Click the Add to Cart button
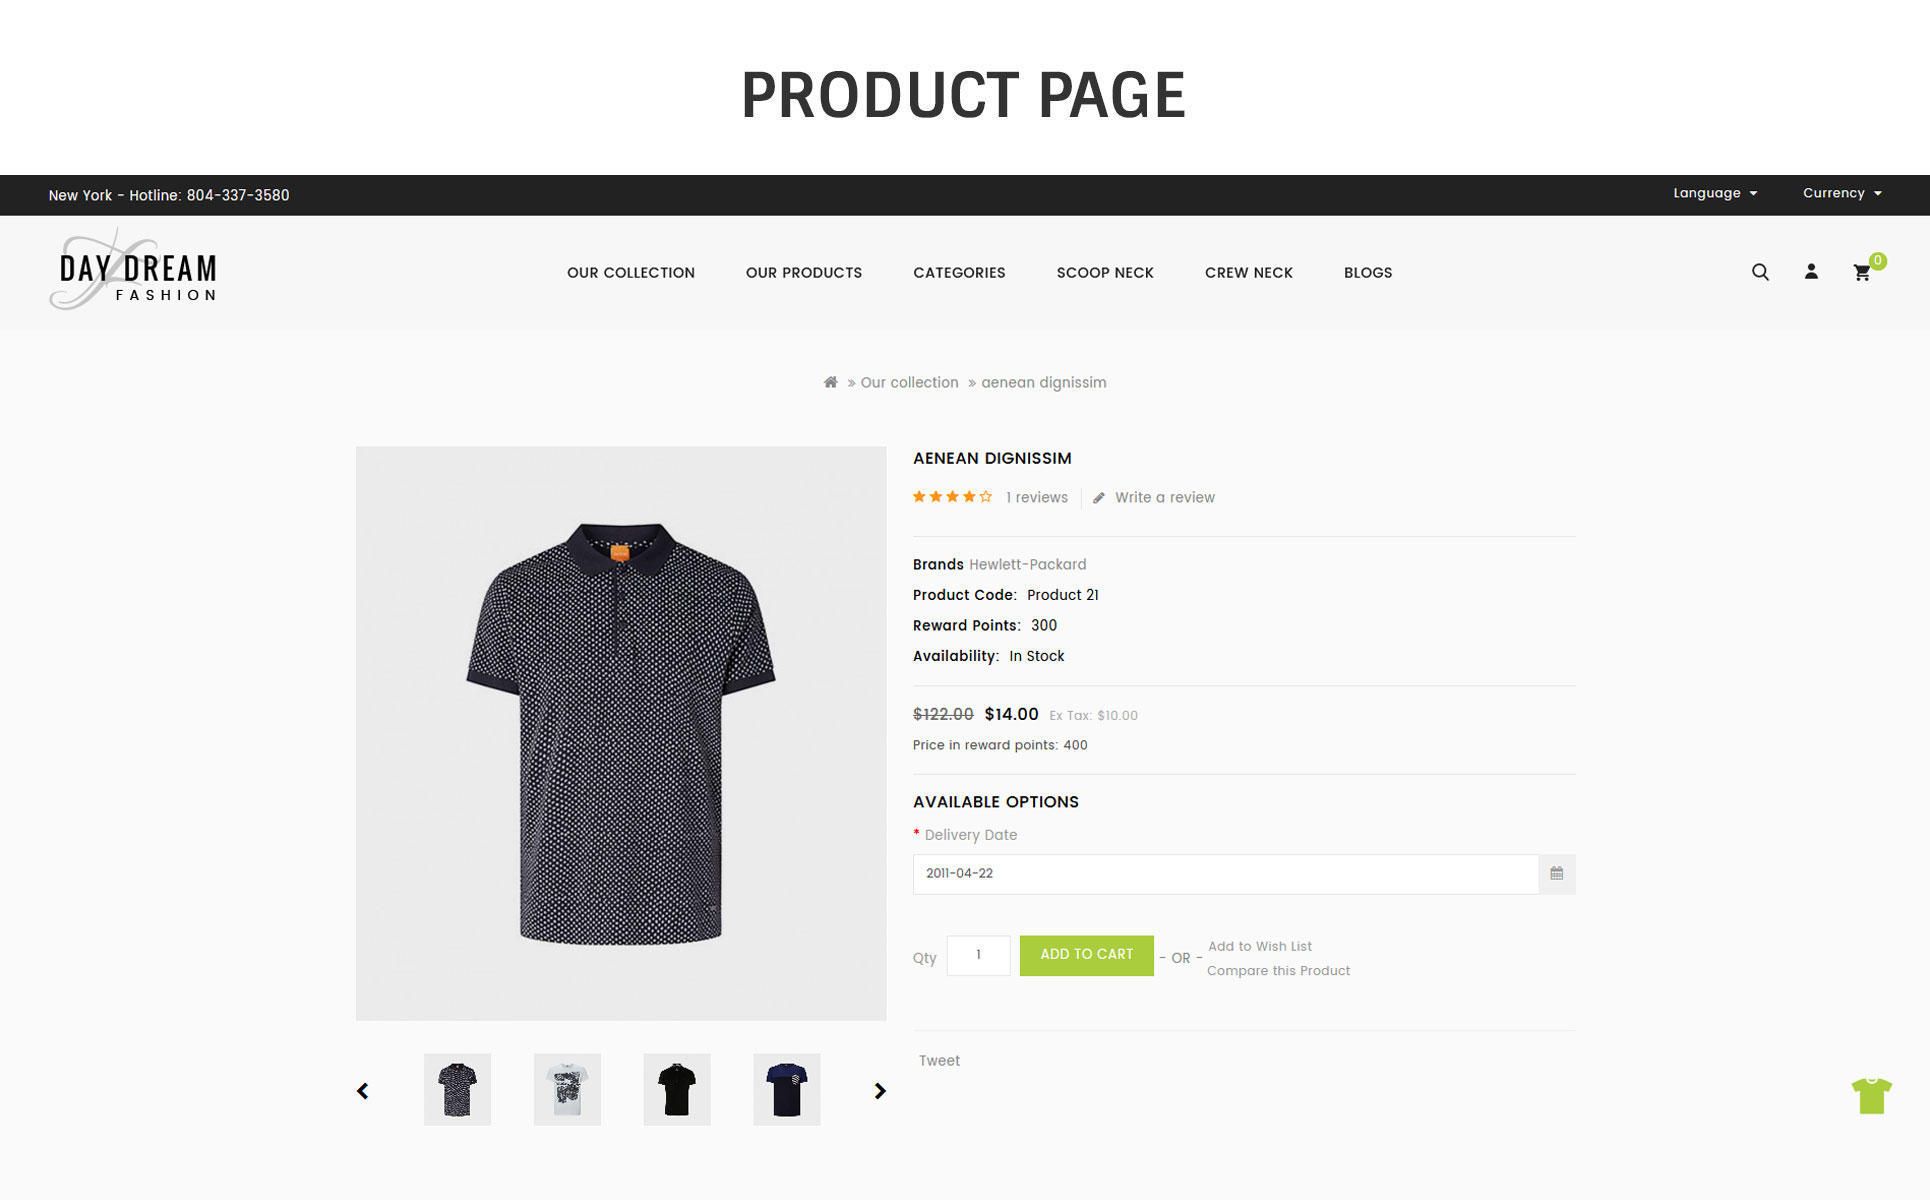The width and height of the screenshot is (1930, 1200). [1087, 955]
